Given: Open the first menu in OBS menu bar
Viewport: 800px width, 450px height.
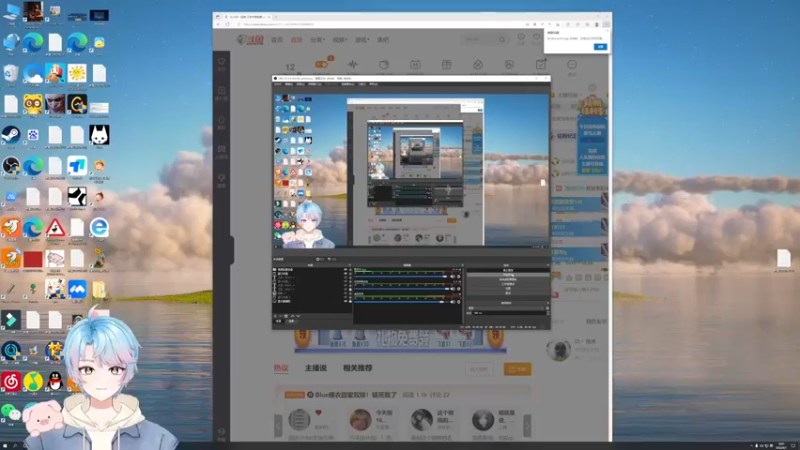Looking at the screenshot, I should pyautogui.click(x=278, y=84).
